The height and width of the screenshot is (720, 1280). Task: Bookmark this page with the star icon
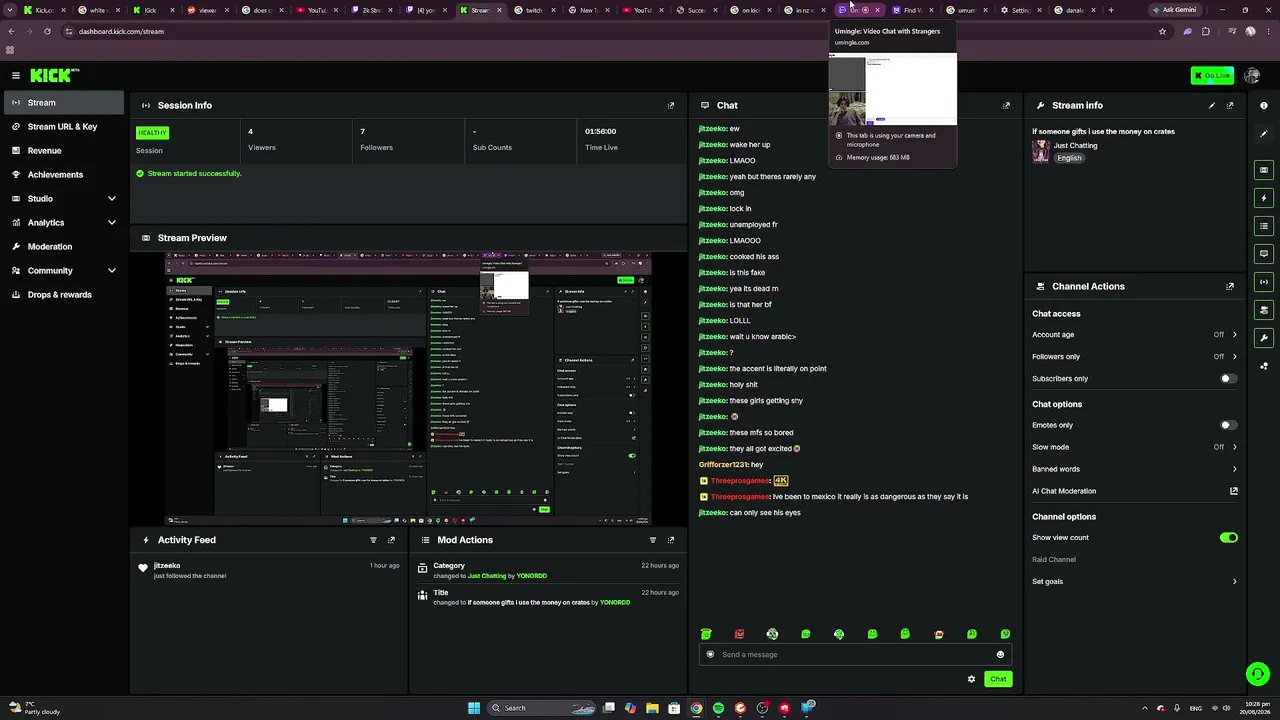click(x=1162, y=31)
